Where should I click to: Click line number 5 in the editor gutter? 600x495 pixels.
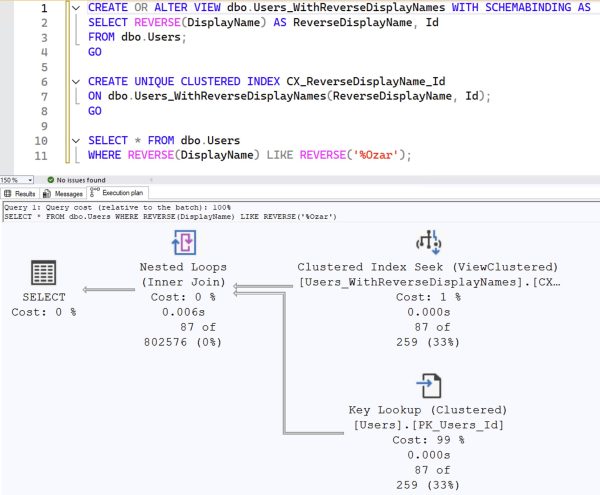coord(43,65)
